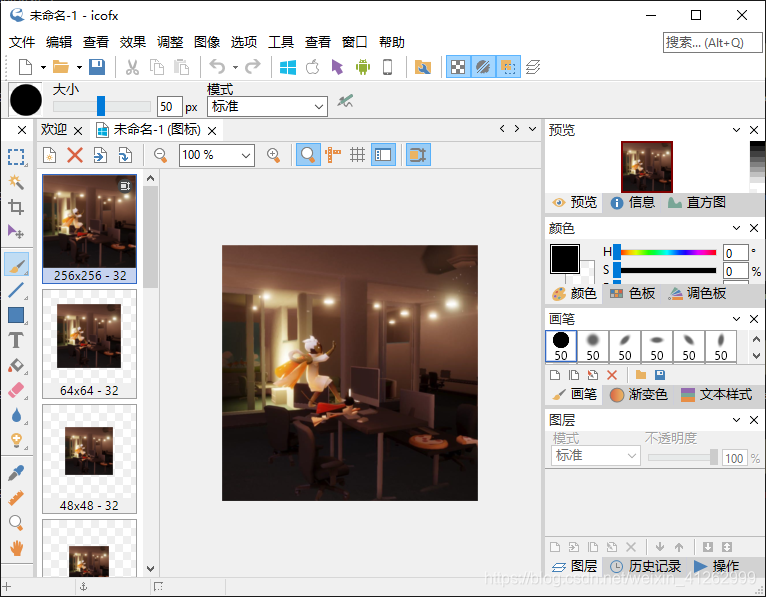Click the search box 搜索... (Alt+Q)
The image size is (766, 597).
click(712, 43)
